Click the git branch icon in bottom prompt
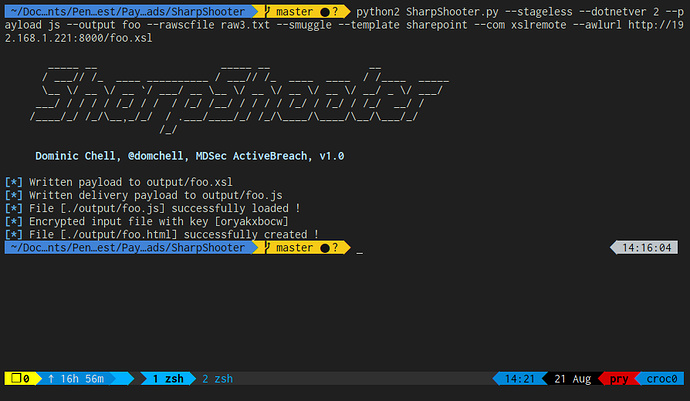The height and width of the screenshot is (401, 690). coord(268,247)
